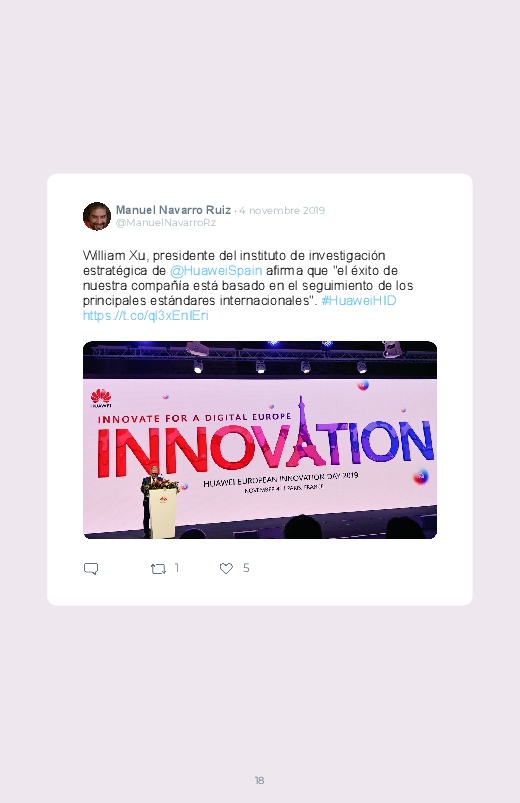Open the Huawei Innovation Day photo
The width and height of the screenshot is (520, 803).
pyautogui.click(x=260, y=440)
